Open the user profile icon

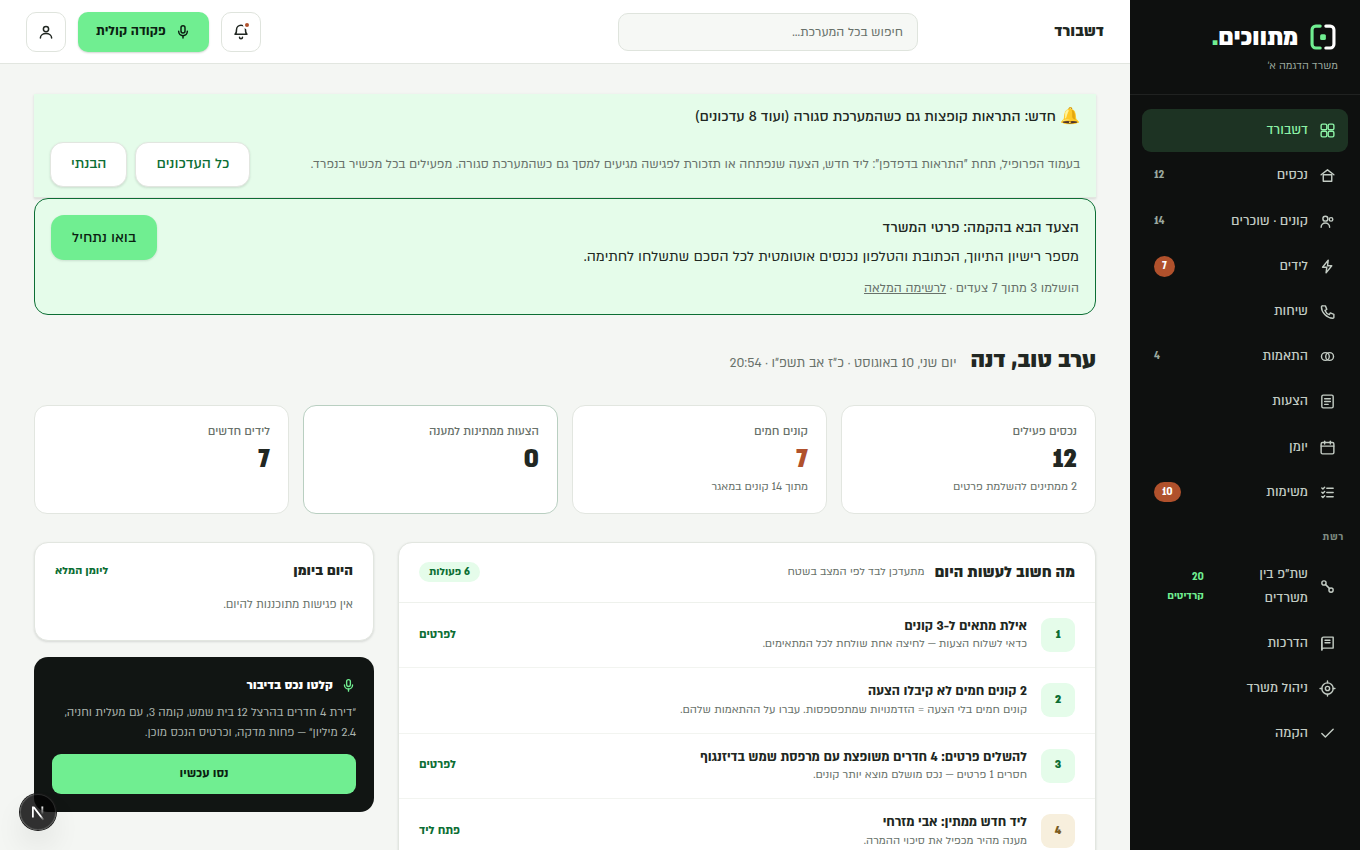(46, 32)
